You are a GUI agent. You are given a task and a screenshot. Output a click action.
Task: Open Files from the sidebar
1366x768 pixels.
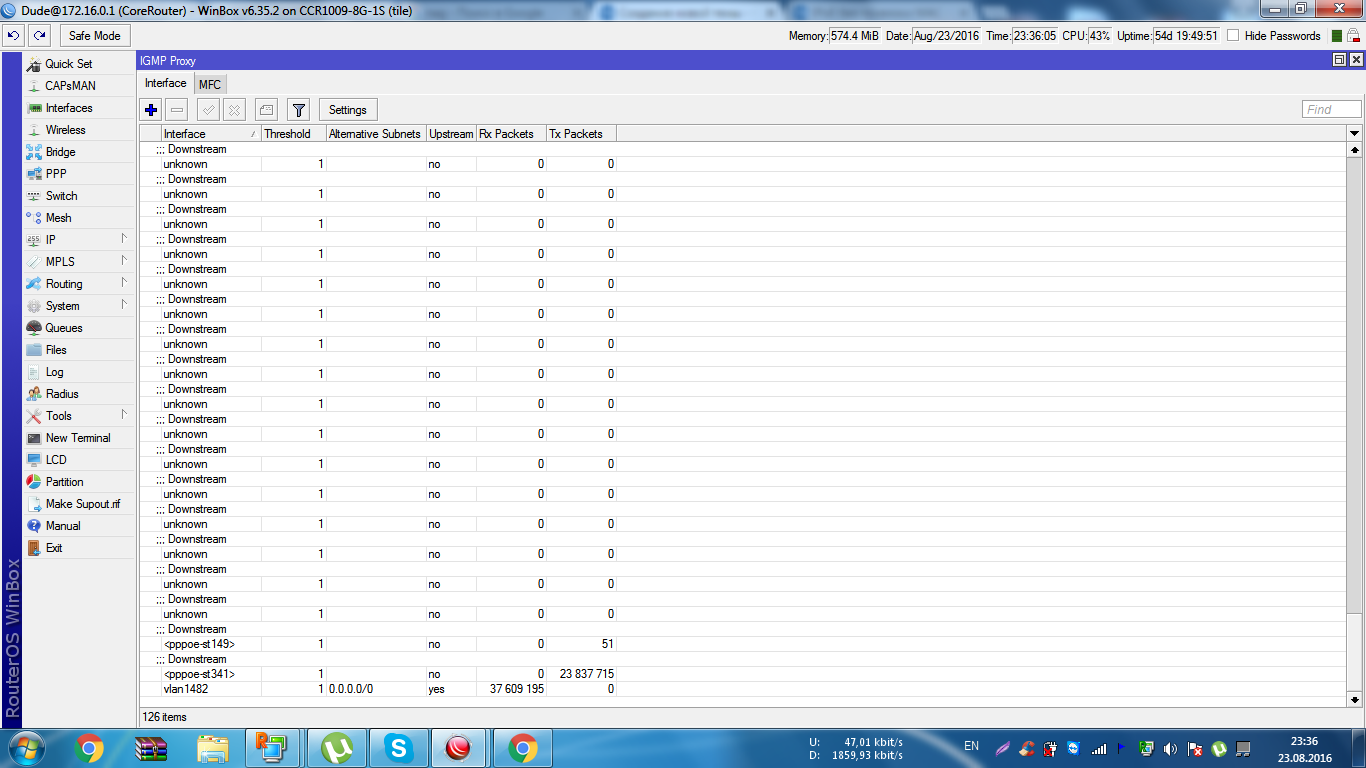pos(79,350)
